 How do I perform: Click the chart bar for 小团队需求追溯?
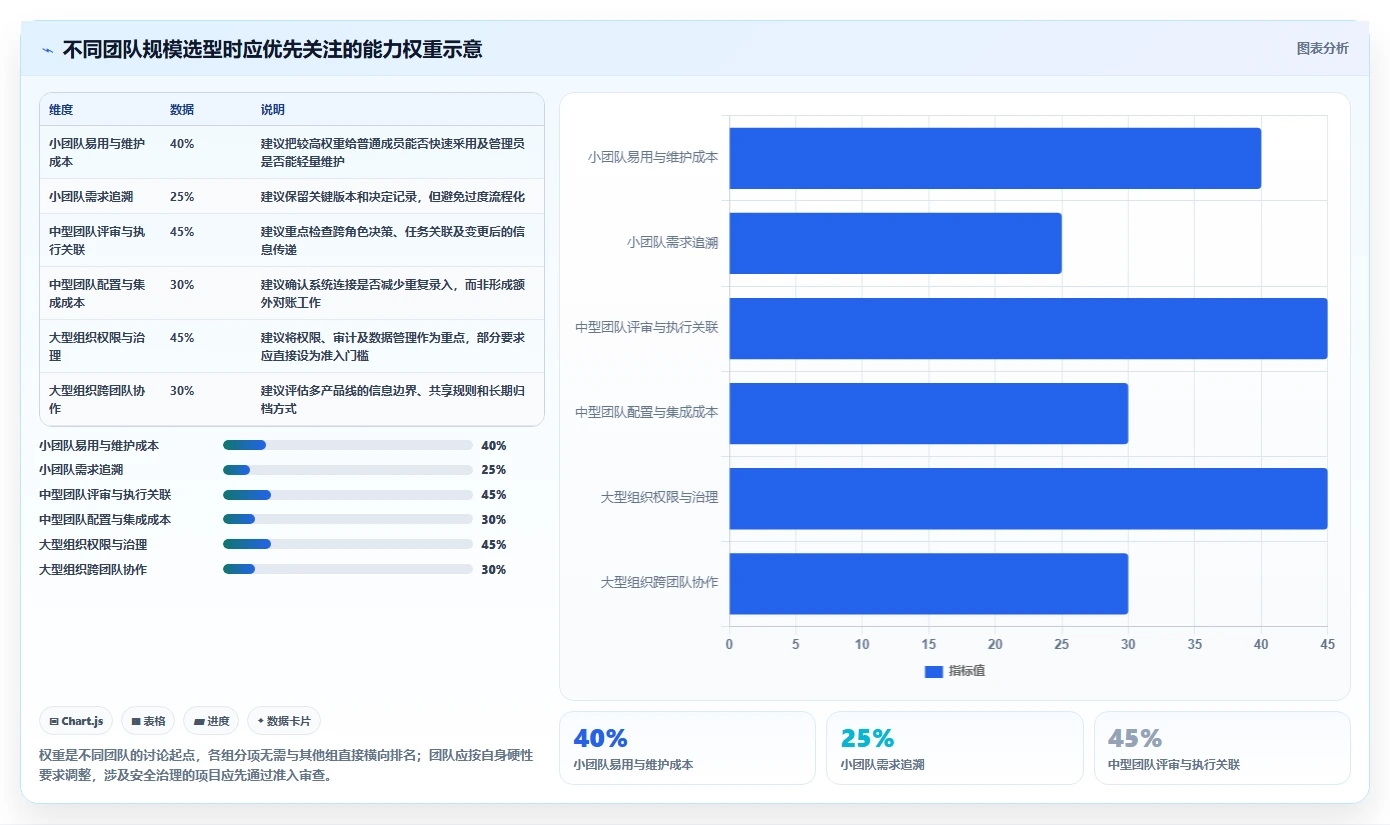click(895, 243)
